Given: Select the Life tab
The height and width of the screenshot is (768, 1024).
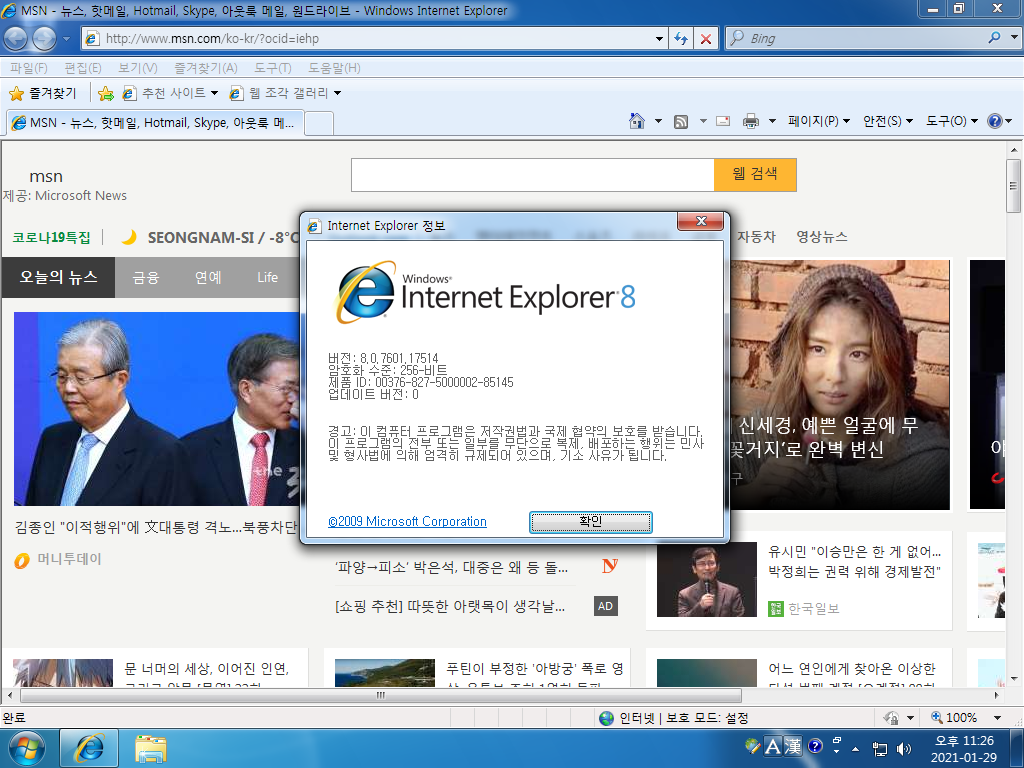Looking at the screenshot, I should point(267,278).
